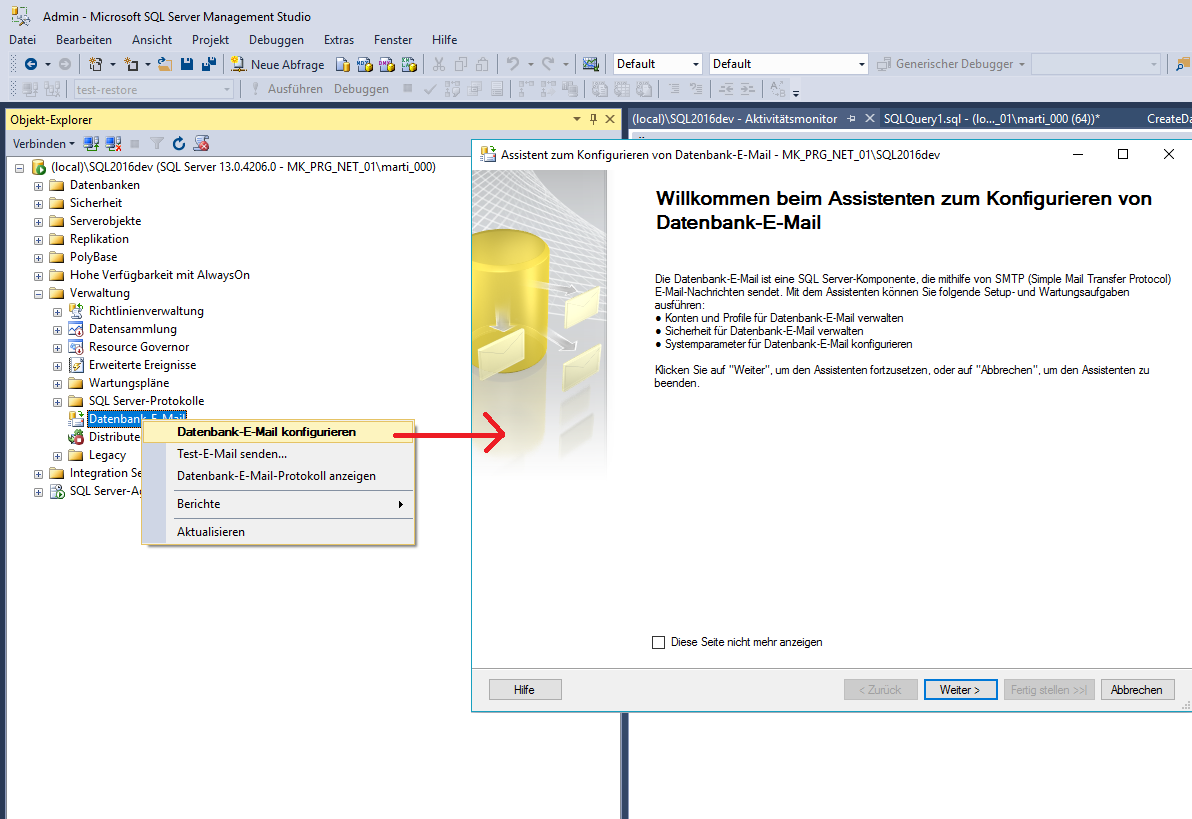Screen dimensions: 1192x819
Task: Collapse the Verwaltung node
Action: pos(38,294)
